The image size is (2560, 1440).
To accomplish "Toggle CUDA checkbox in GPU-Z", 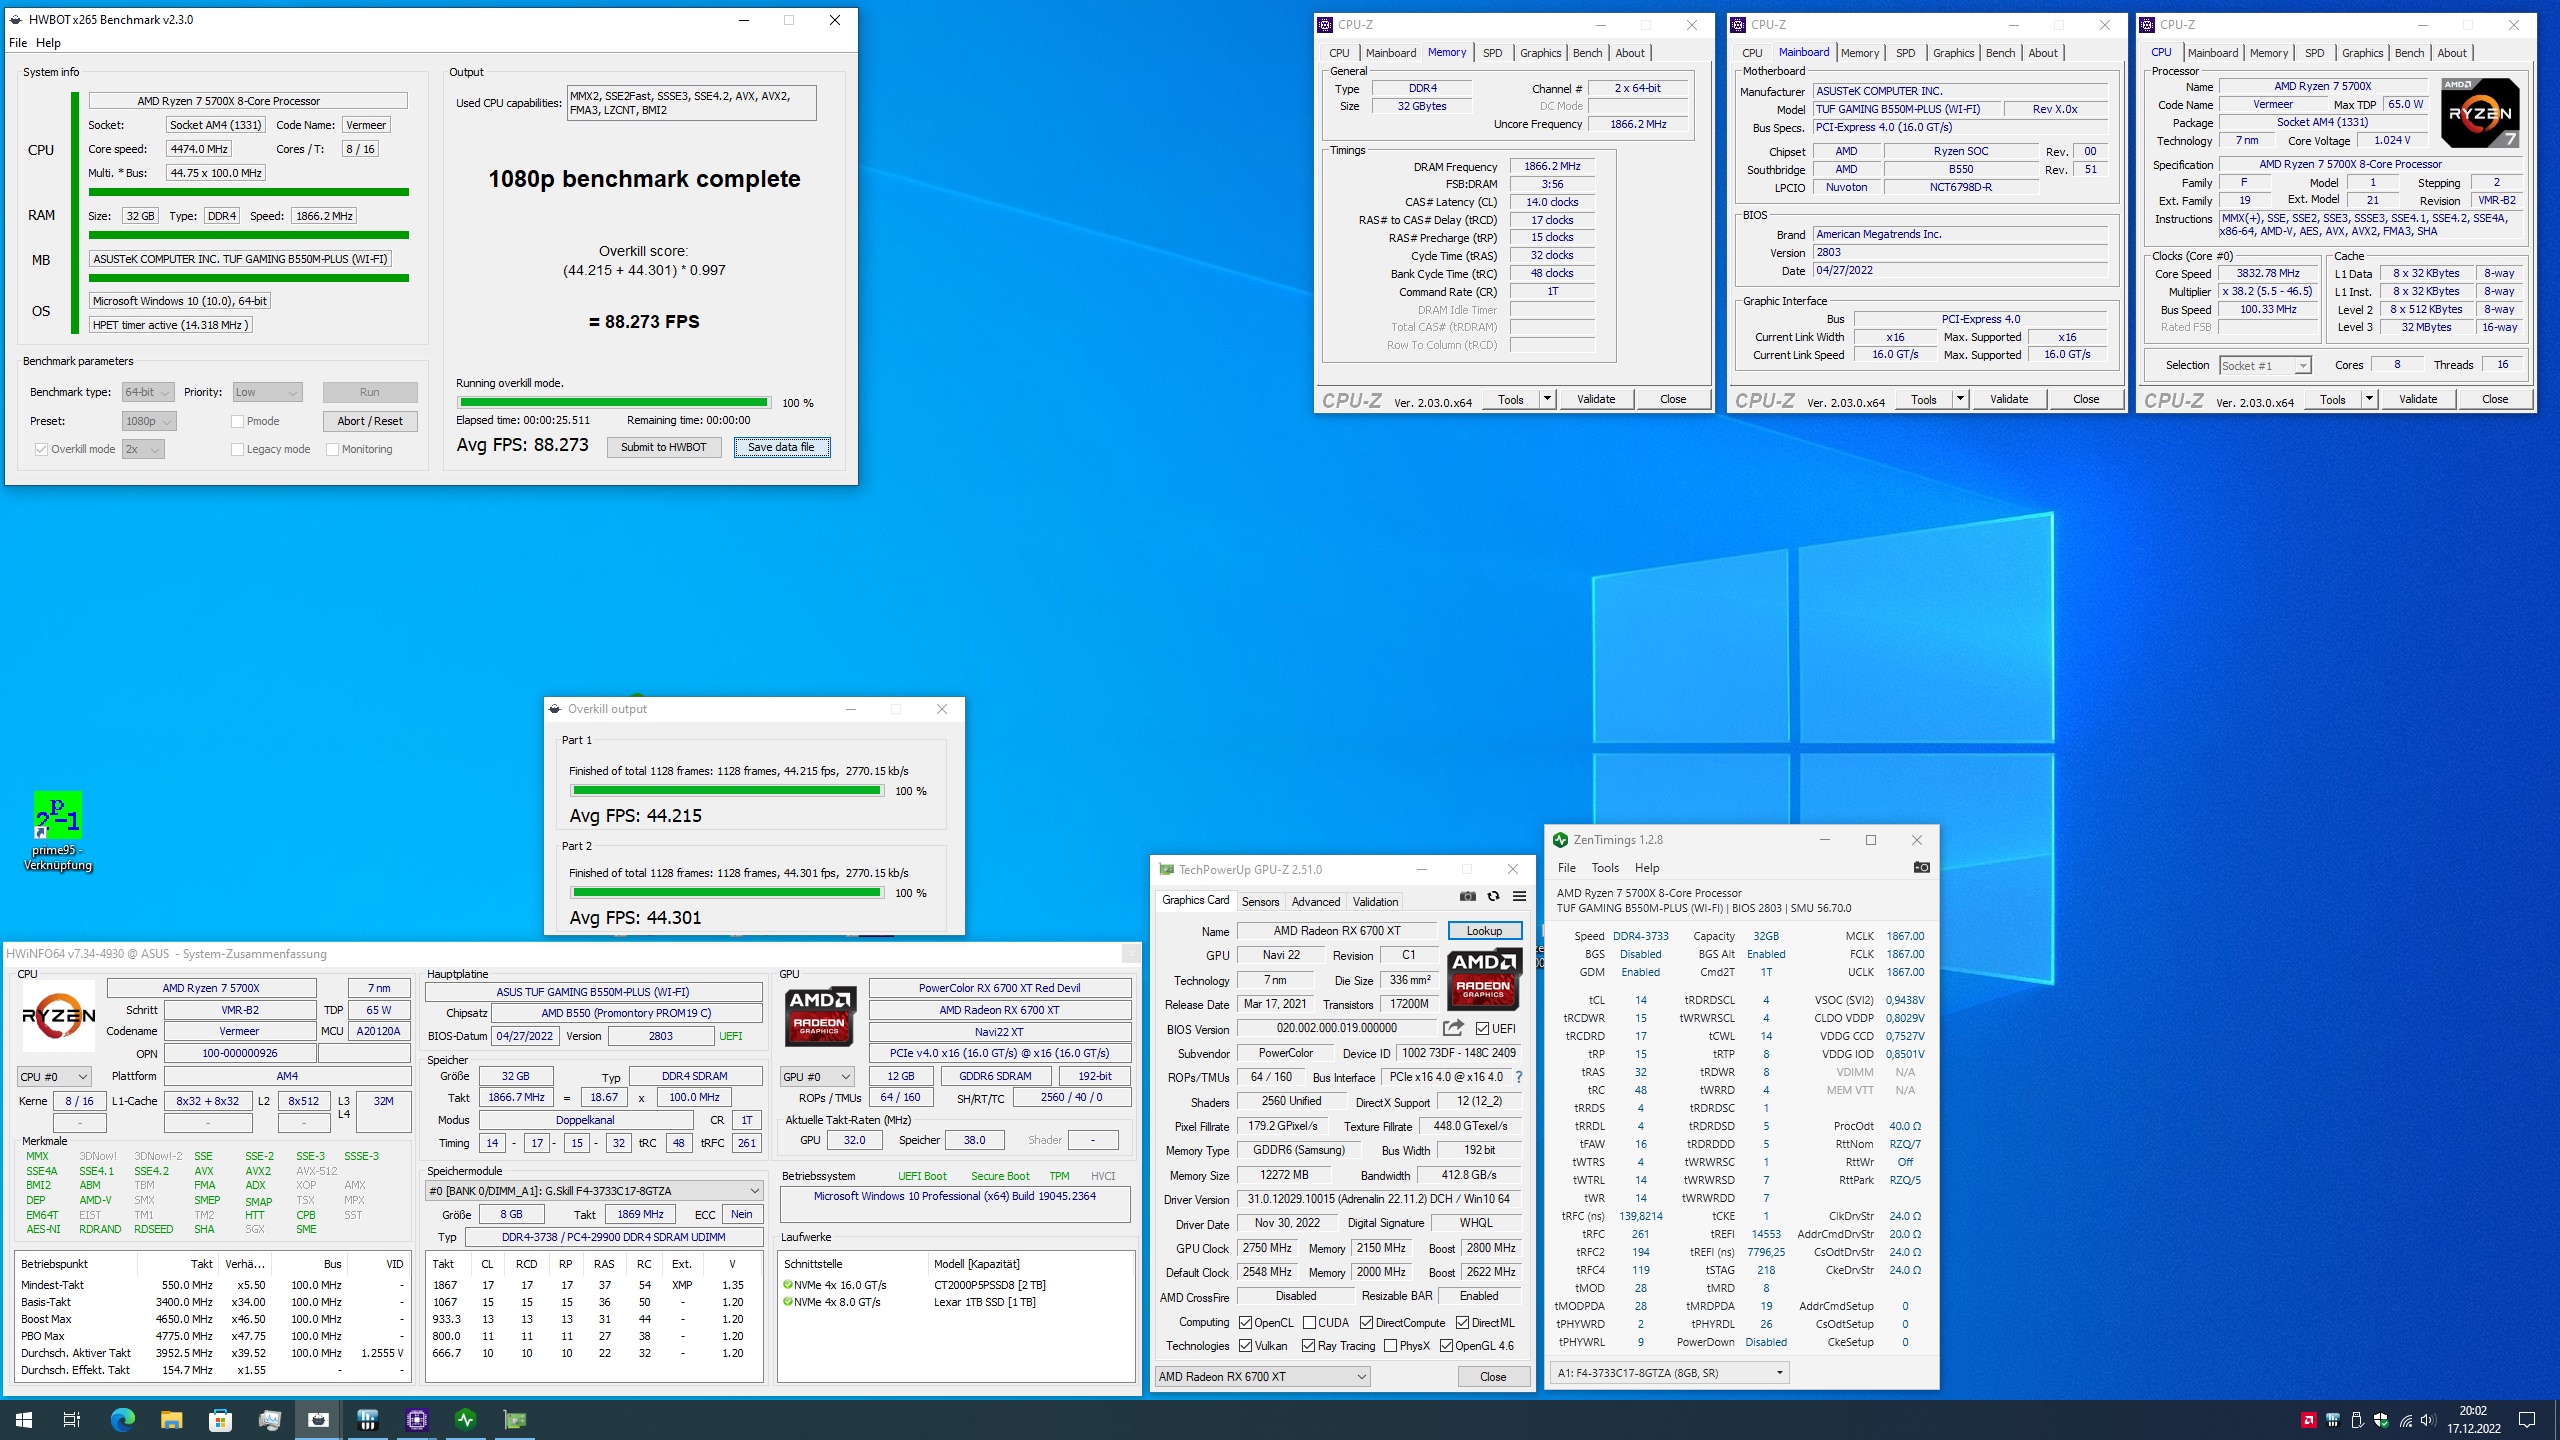I will pos(1309,1323).
